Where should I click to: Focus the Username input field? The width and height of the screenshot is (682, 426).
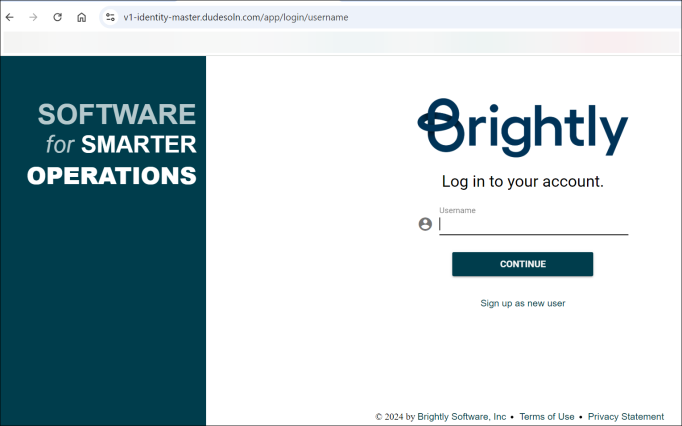[533, 225]
